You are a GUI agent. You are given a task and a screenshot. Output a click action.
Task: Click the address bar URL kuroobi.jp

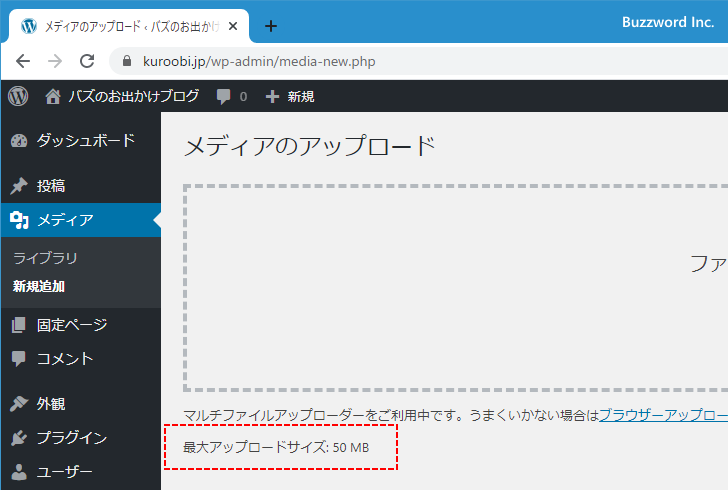click(x=259, y=61)
